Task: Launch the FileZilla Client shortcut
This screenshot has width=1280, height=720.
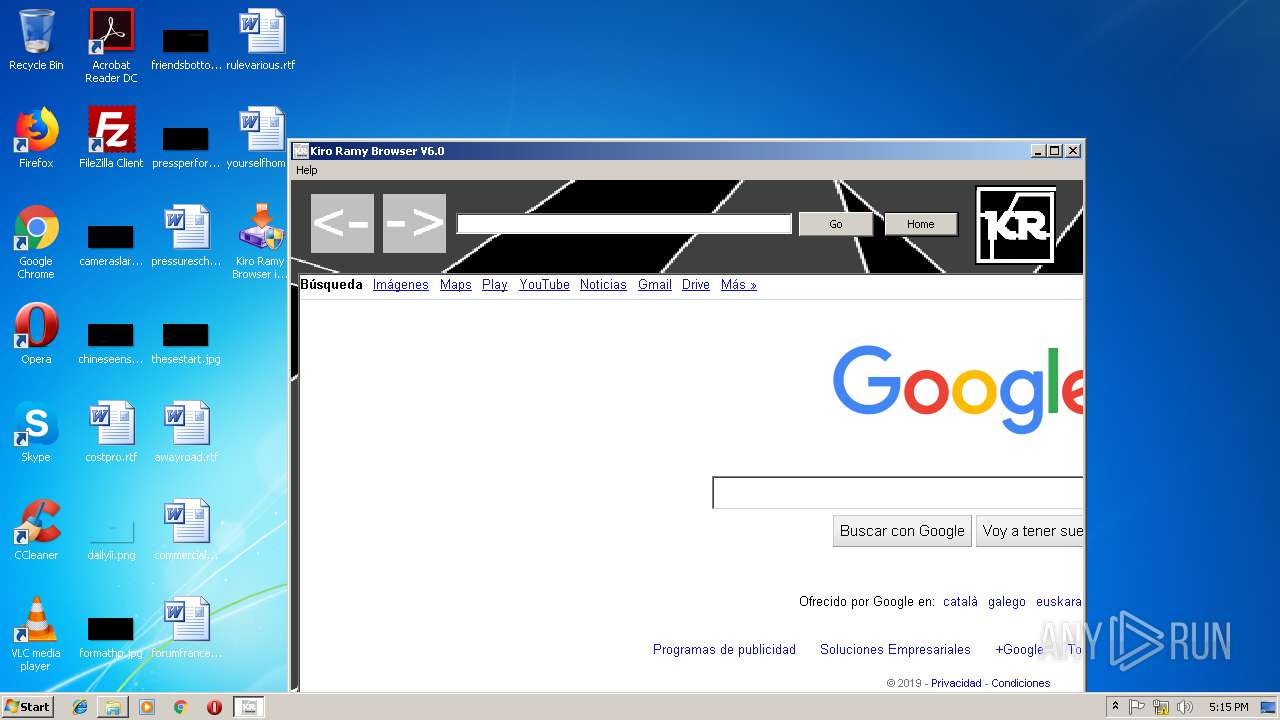Action: (111, 139)
